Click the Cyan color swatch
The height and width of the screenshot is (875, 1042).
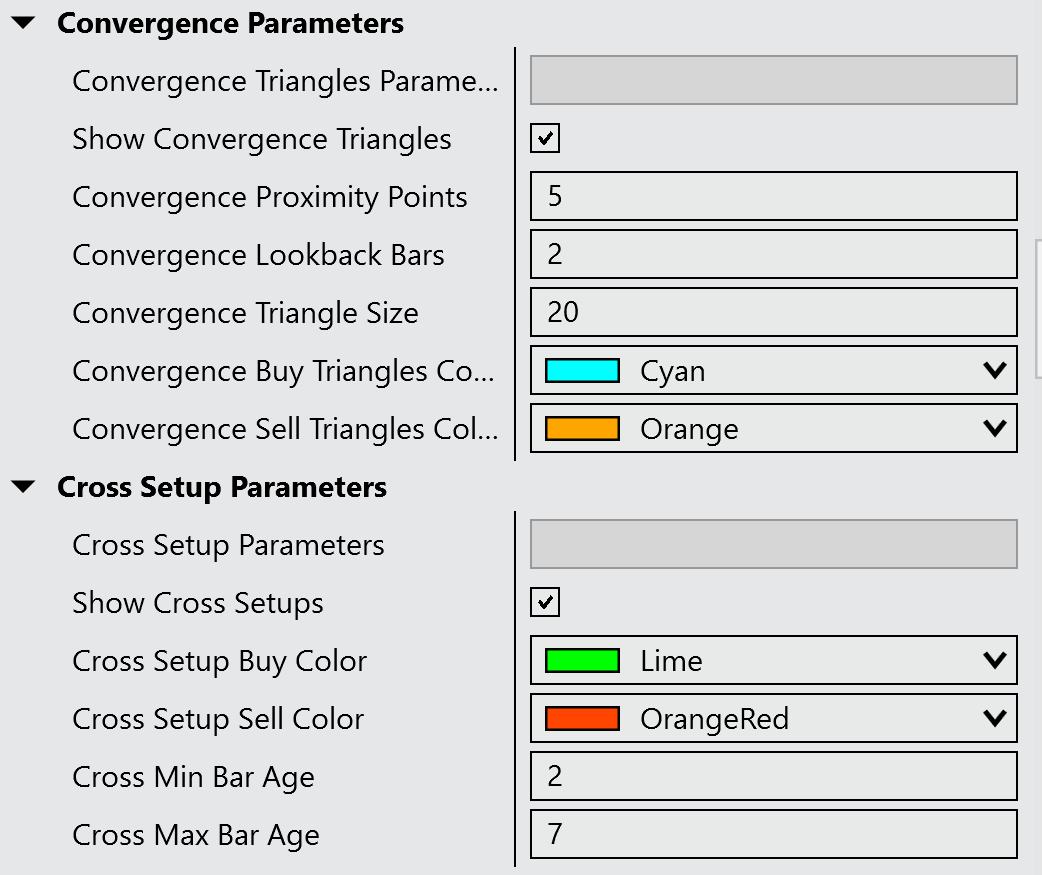pyautogui.click(x=582, y=371)
